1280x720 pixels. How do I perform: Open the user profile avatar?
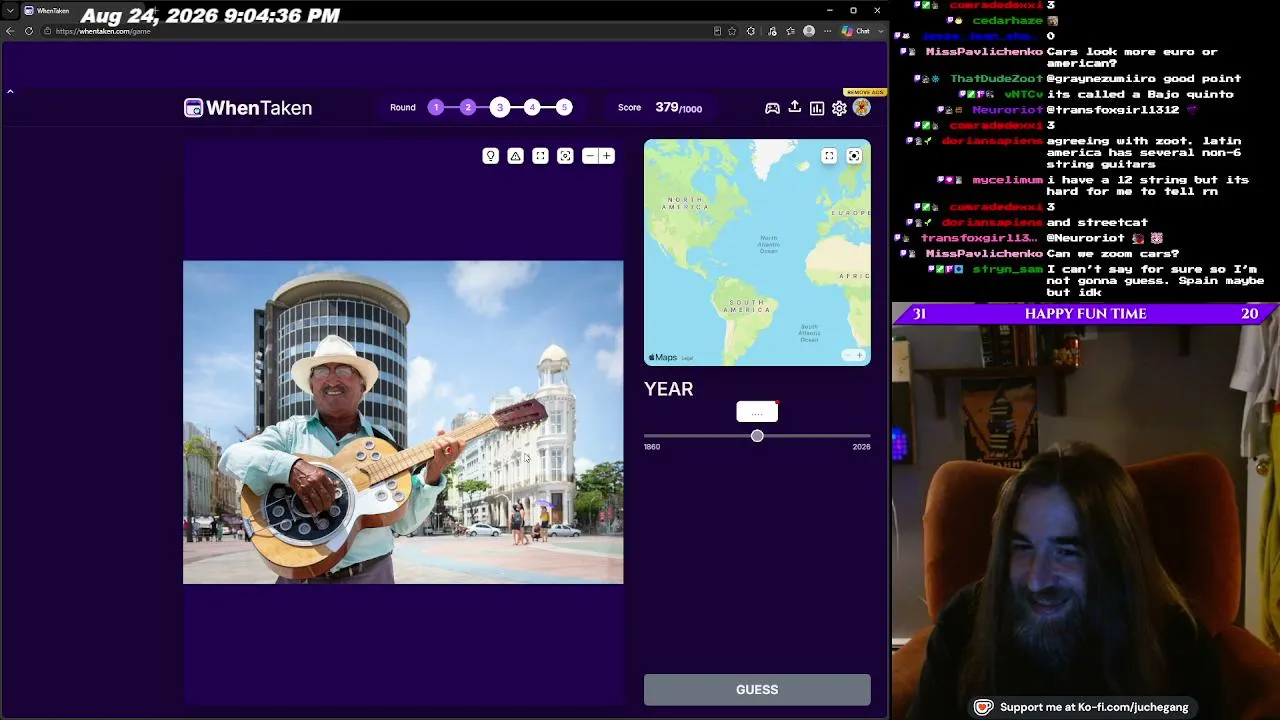point(861,107)
